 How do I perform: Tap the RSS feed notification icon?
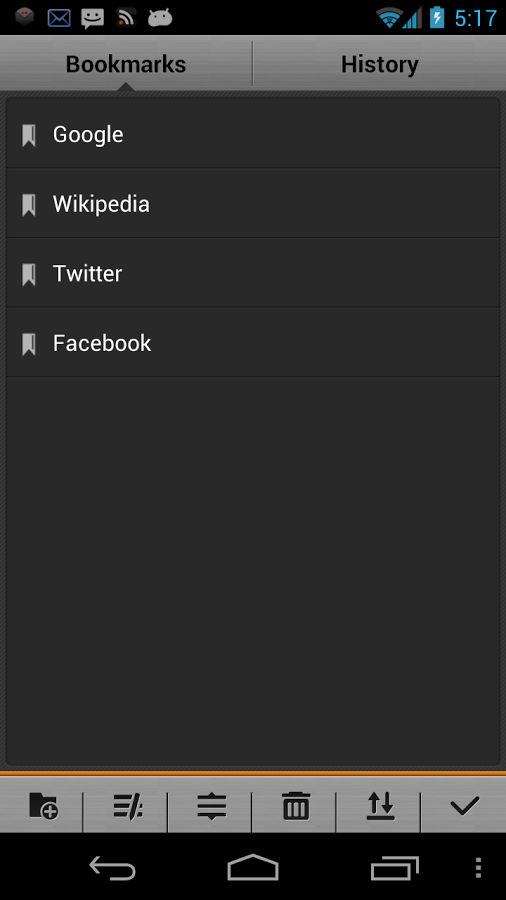[x=126, y=18]
